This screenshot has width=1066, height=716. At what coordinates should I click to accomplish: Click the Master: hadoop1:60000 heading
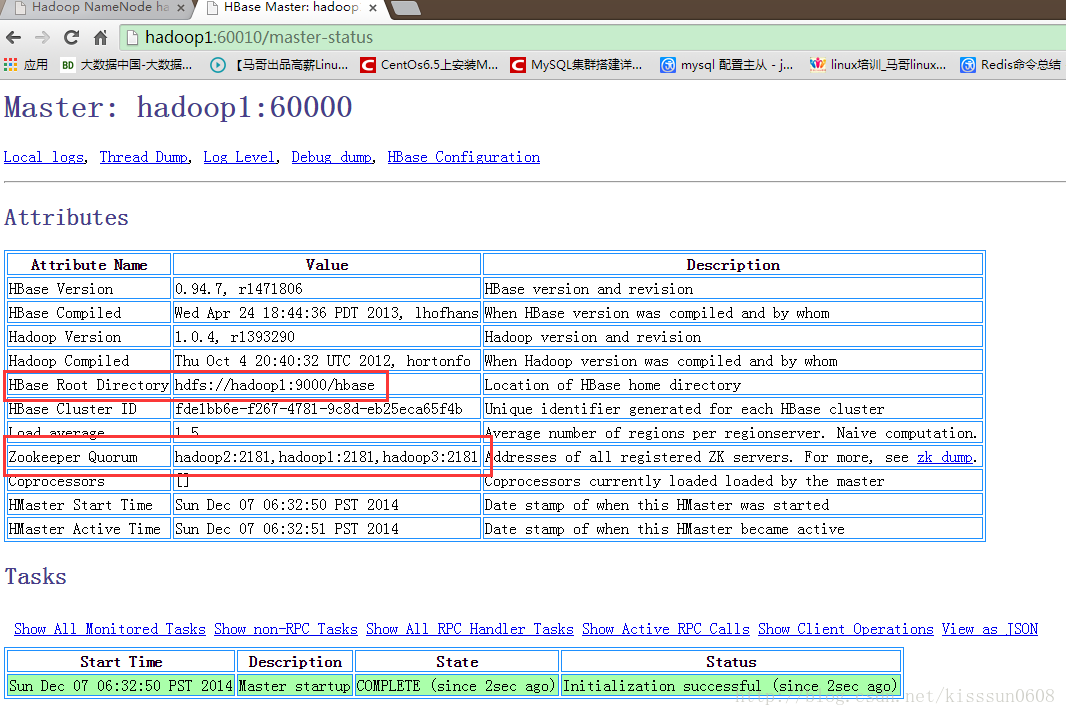point(178,107)
